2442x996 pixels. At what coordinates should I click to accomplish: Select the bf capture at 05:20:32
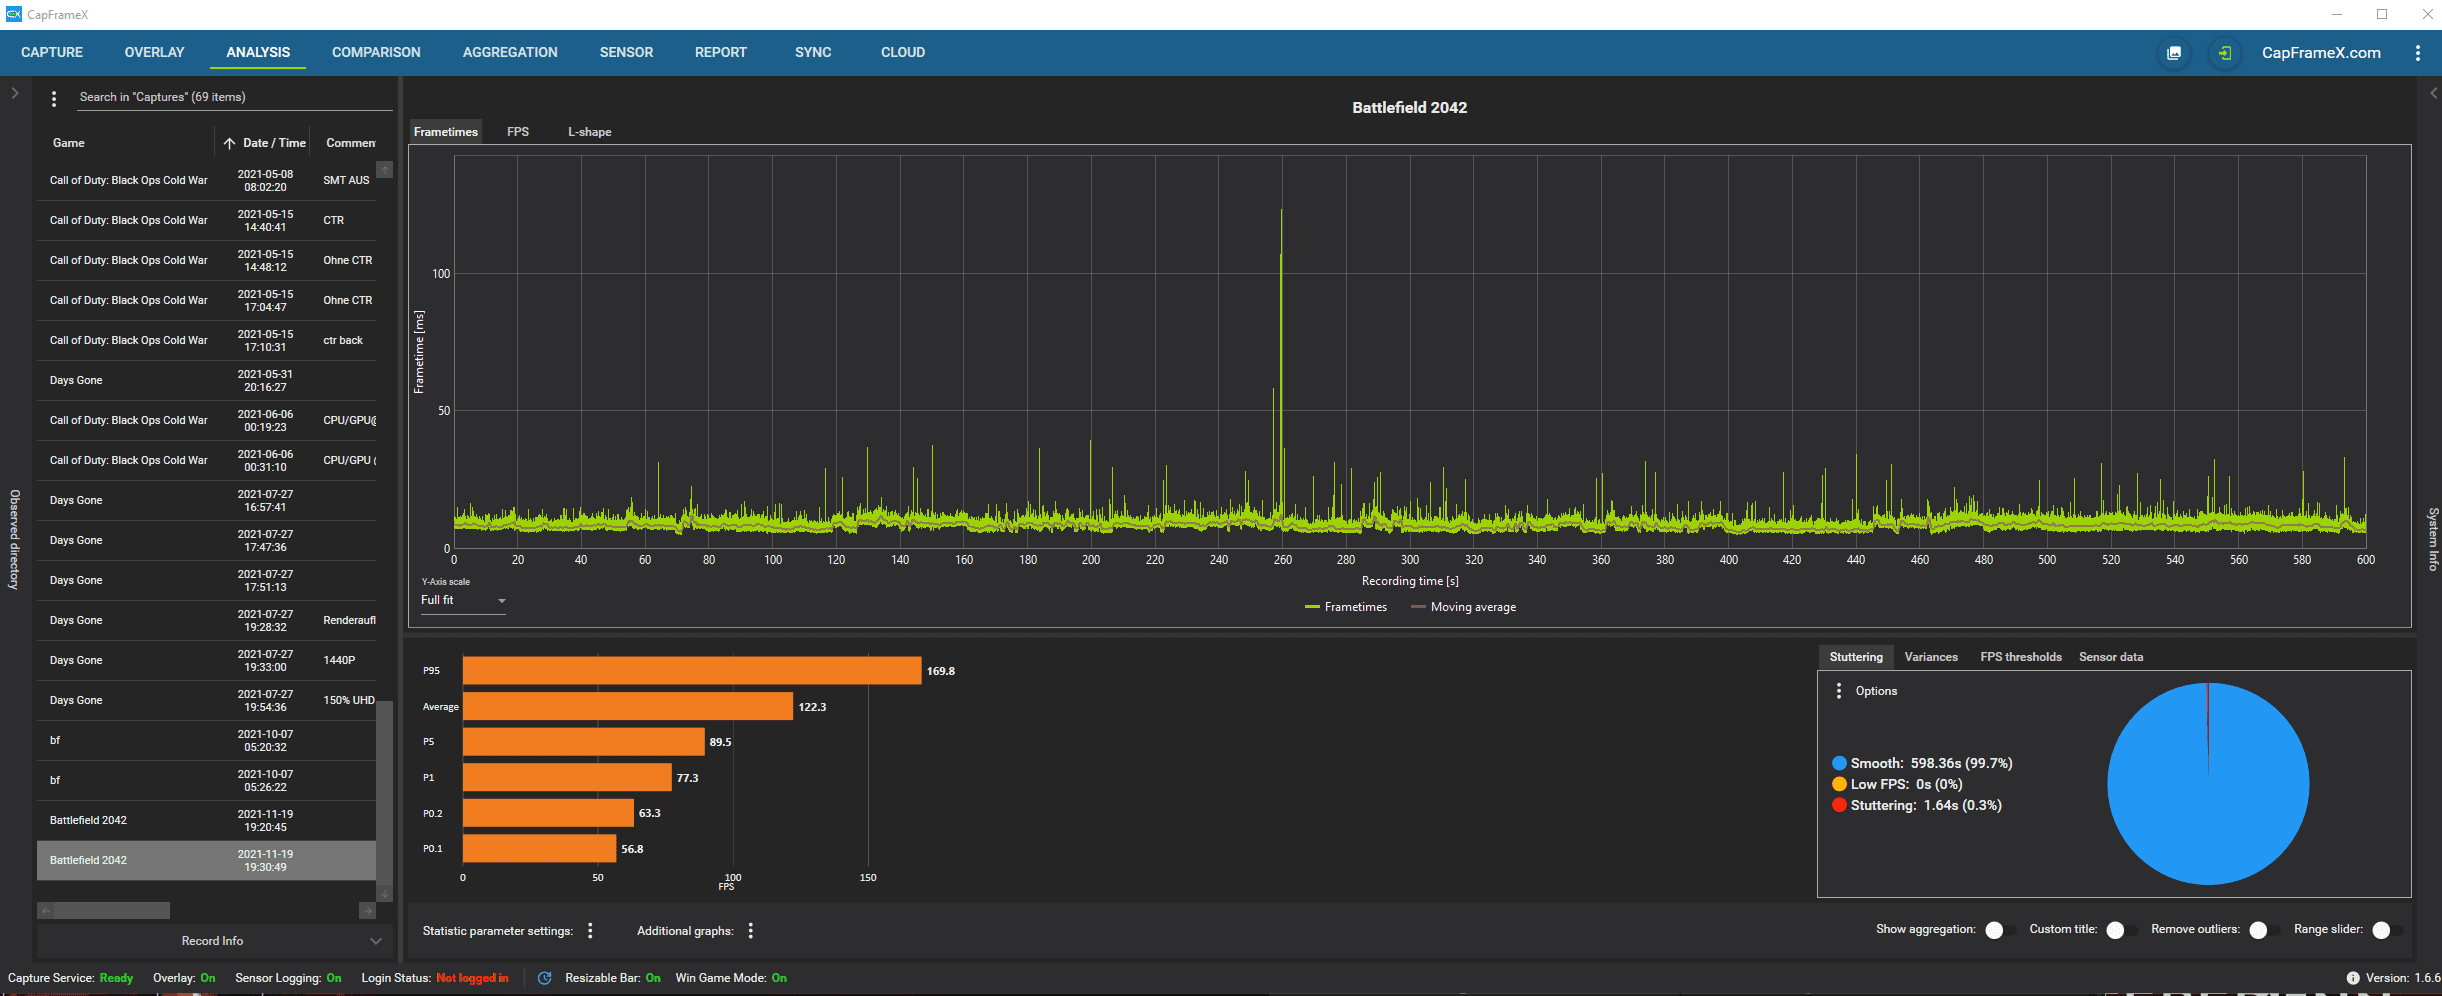(x=206, y=740)
